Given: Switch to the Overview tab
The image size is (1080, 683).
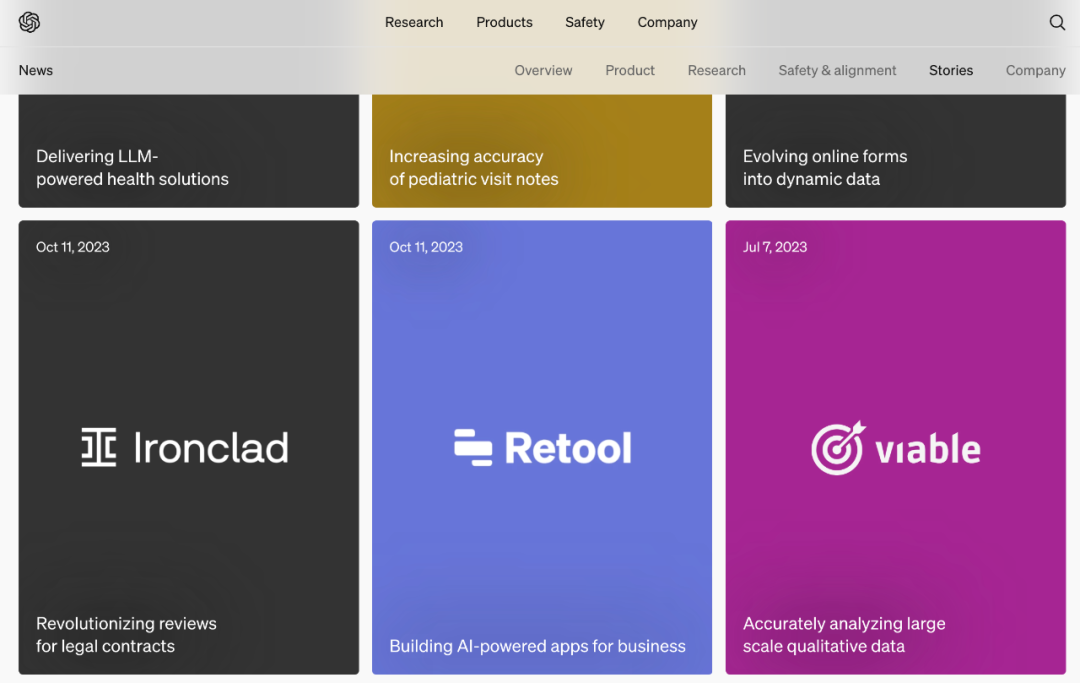Looking at the screenshot, I should click(543, 70).
